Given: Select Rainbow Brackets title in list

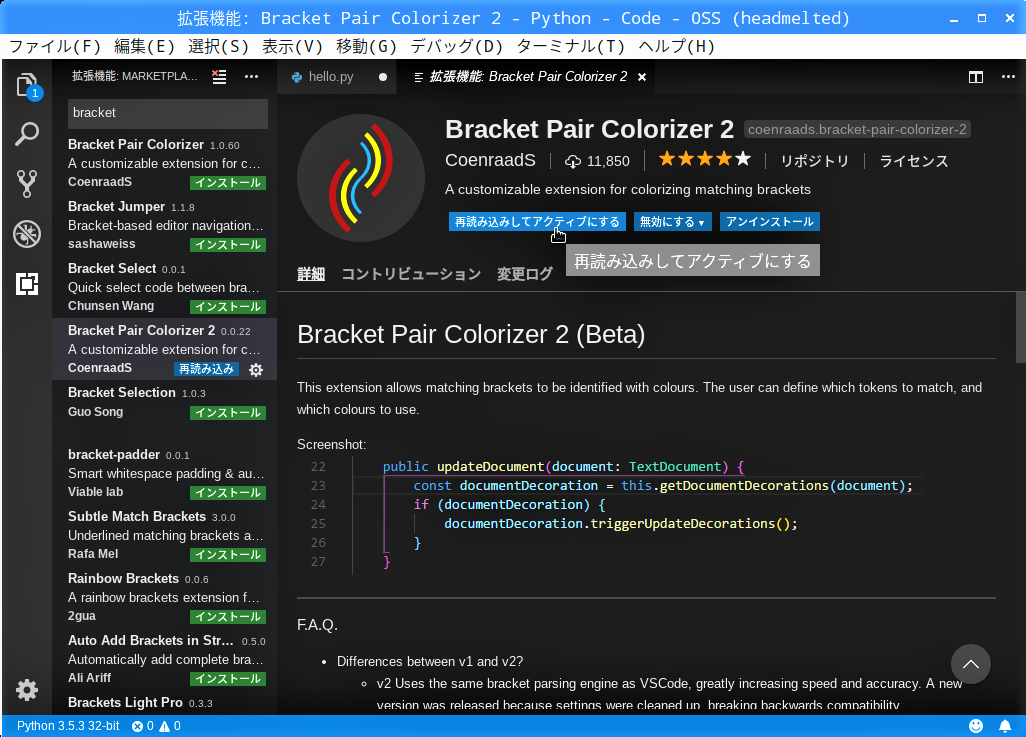Looking at the screenshot, I should pyautogui.click(x=123, y=579).
